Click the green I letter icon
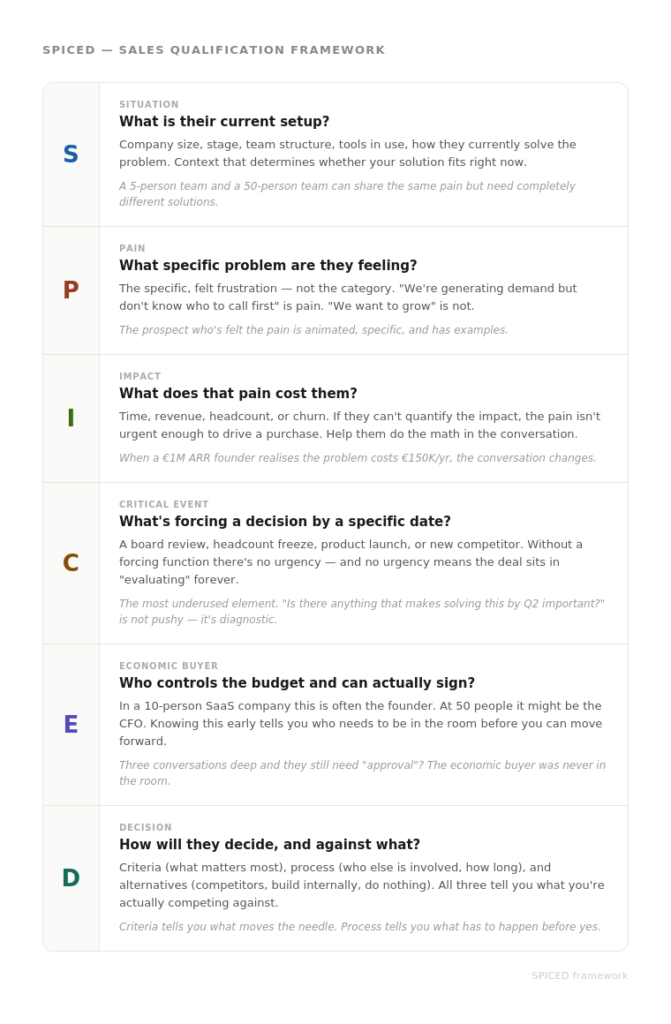 [x=70, y=418]
